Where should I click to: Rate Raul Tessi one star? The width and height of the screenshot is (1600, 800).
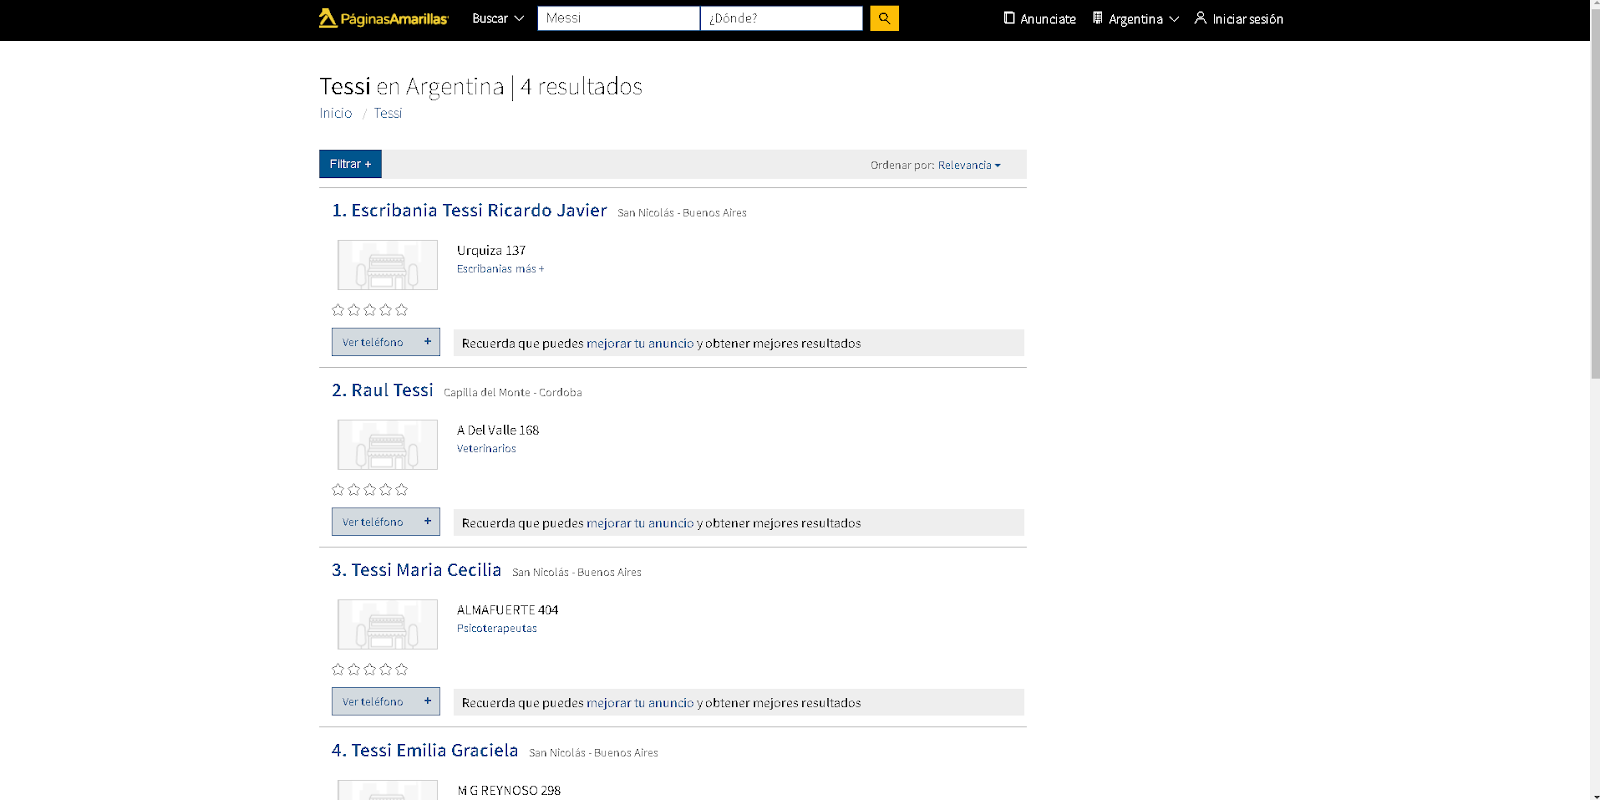click(338, 490)
